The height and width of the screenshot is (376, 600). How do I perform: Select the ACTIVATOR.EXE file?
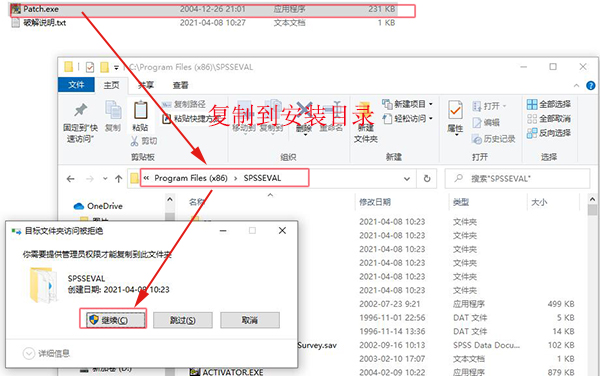(x=228, y=372)
